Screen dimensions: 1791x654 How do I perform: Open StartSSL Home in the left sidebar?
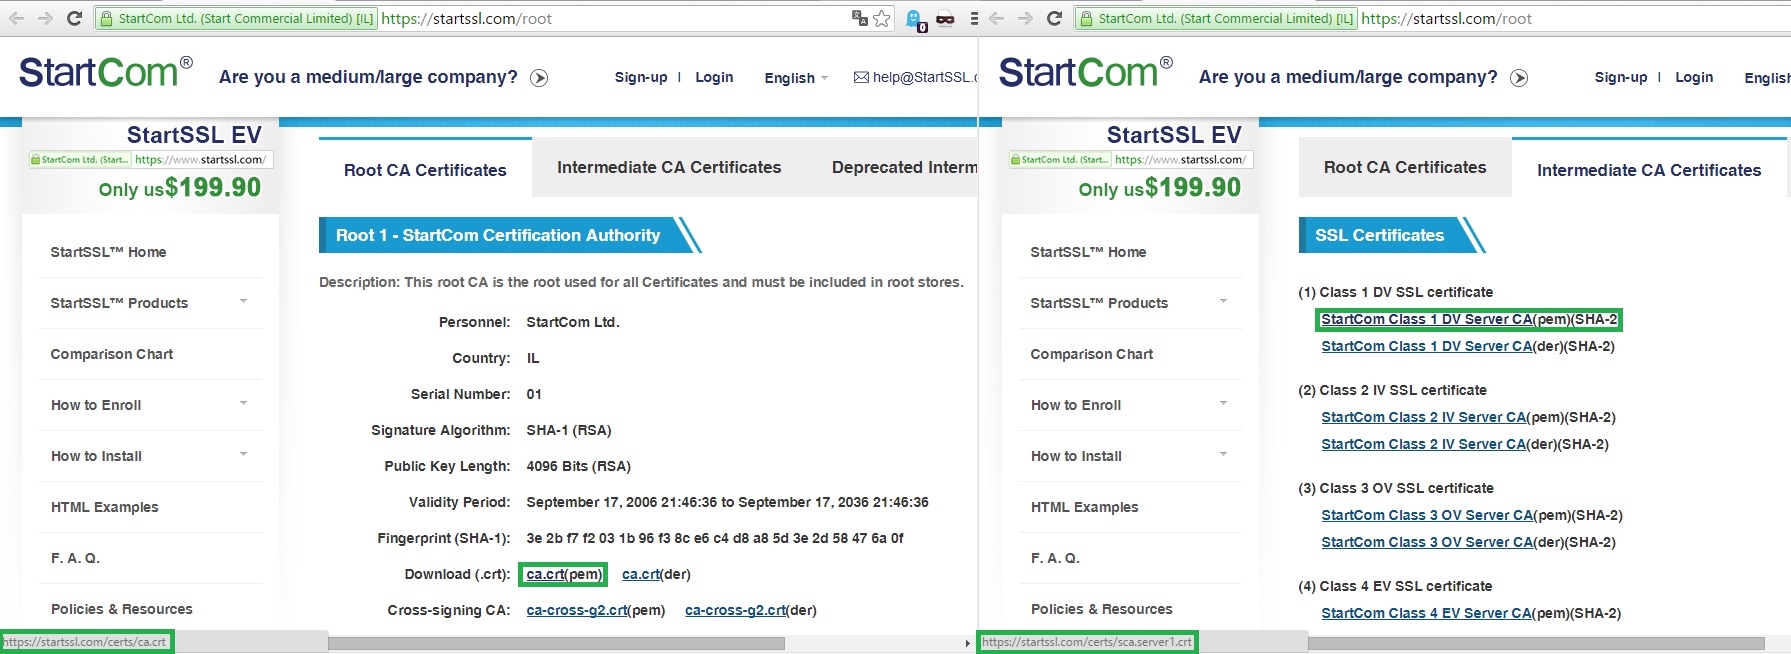click(108, 252)
